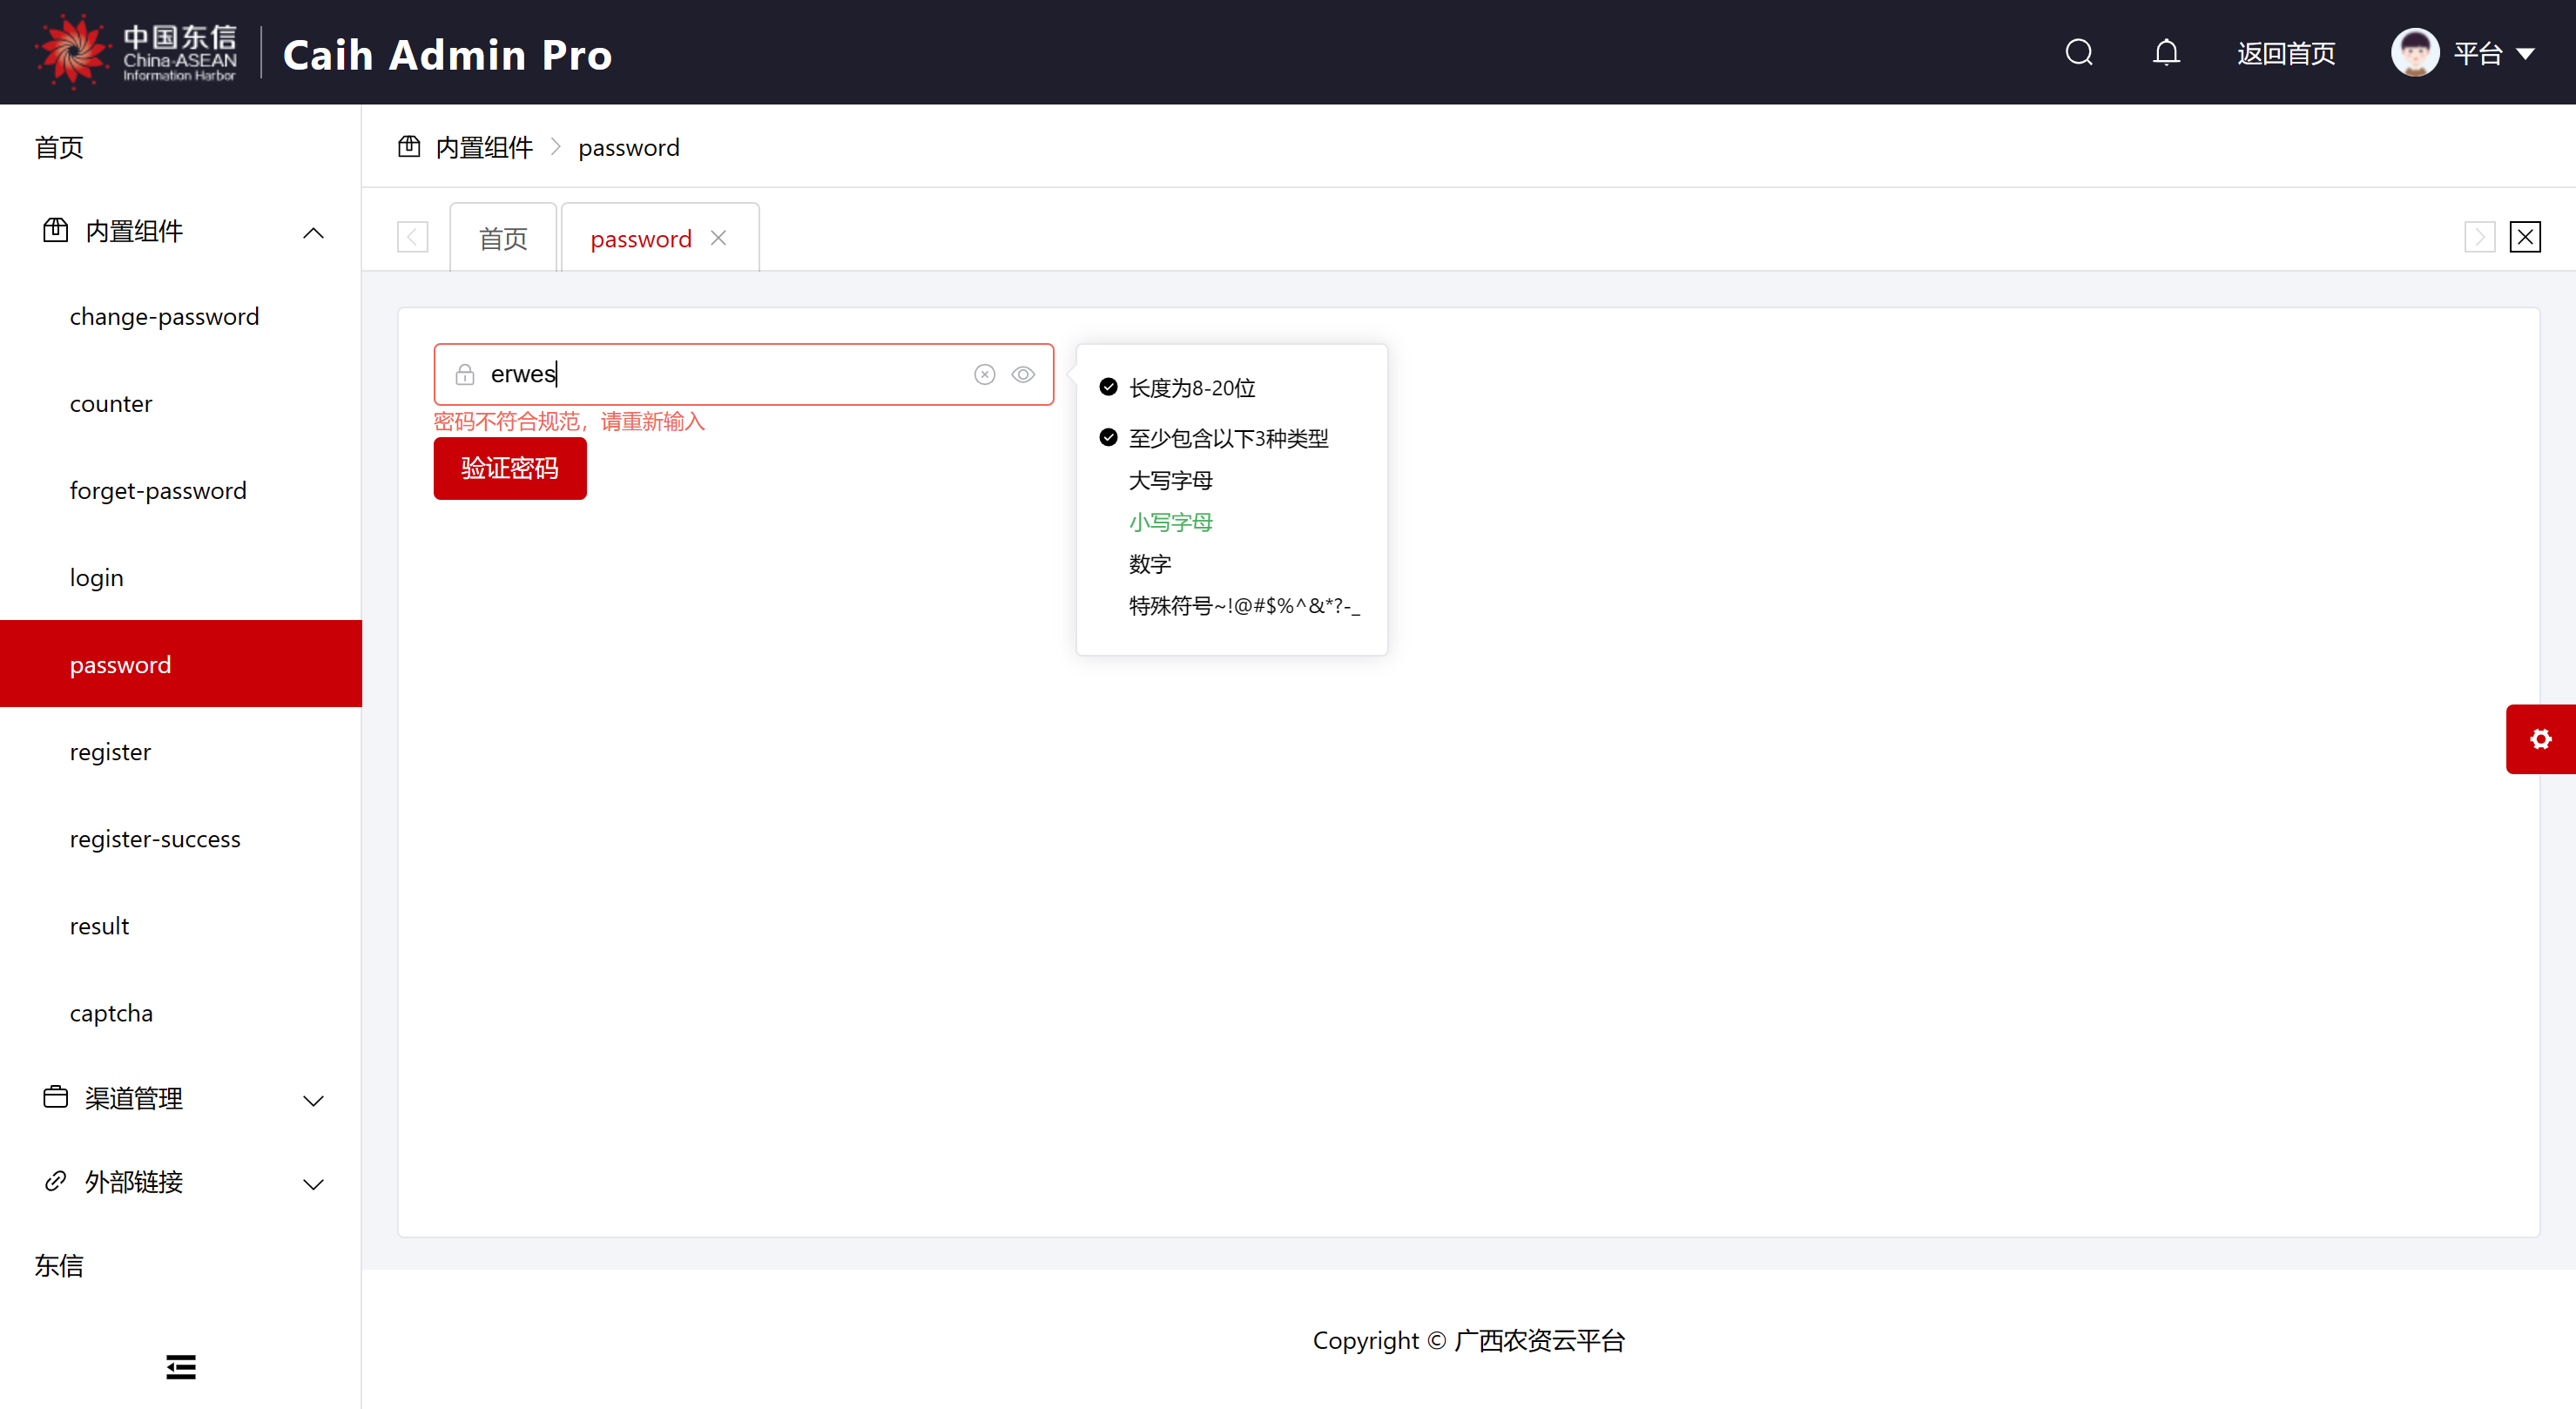Switch to the 首页 tab
This screenshot has width=2576, height=1409.
(x=502, y=239)
